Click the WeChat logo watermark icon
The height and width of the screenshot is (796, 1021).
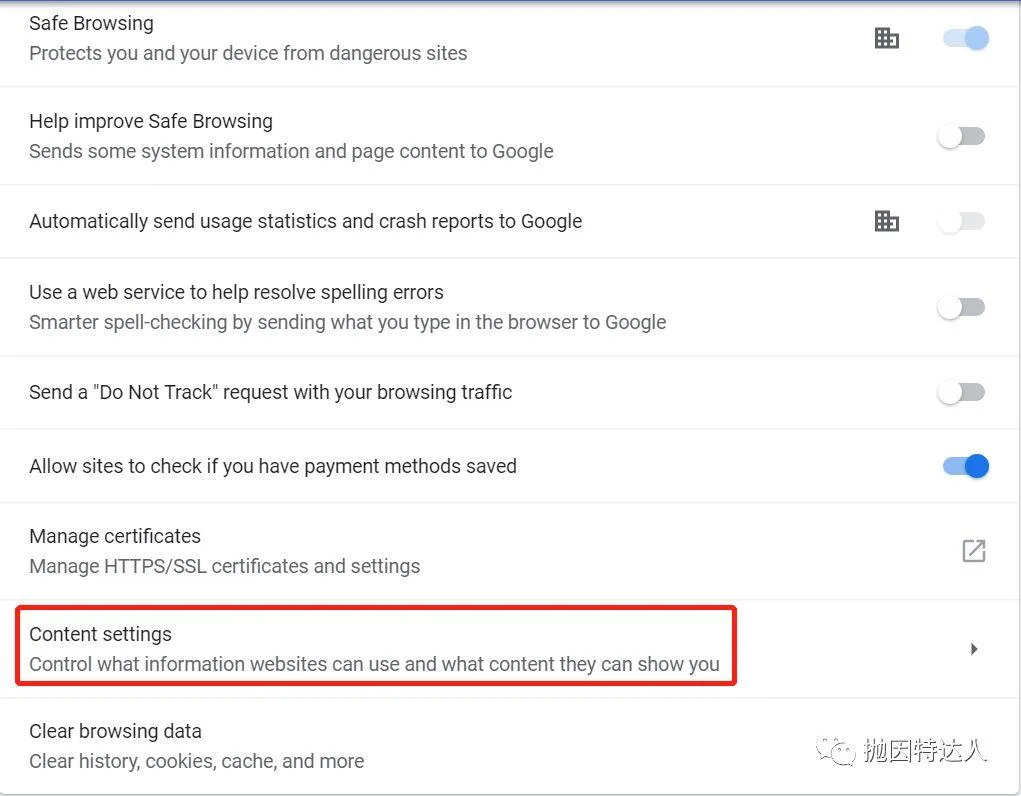click(x=835, y=752)
